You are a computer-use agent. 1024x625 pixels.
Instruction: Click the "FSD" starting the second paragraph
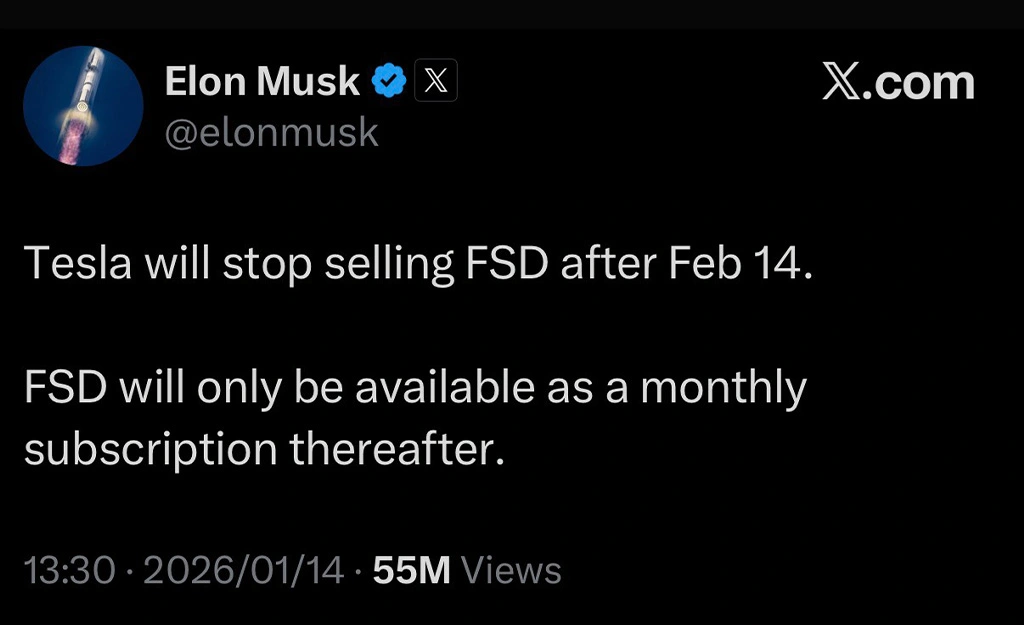coord(63,387)
